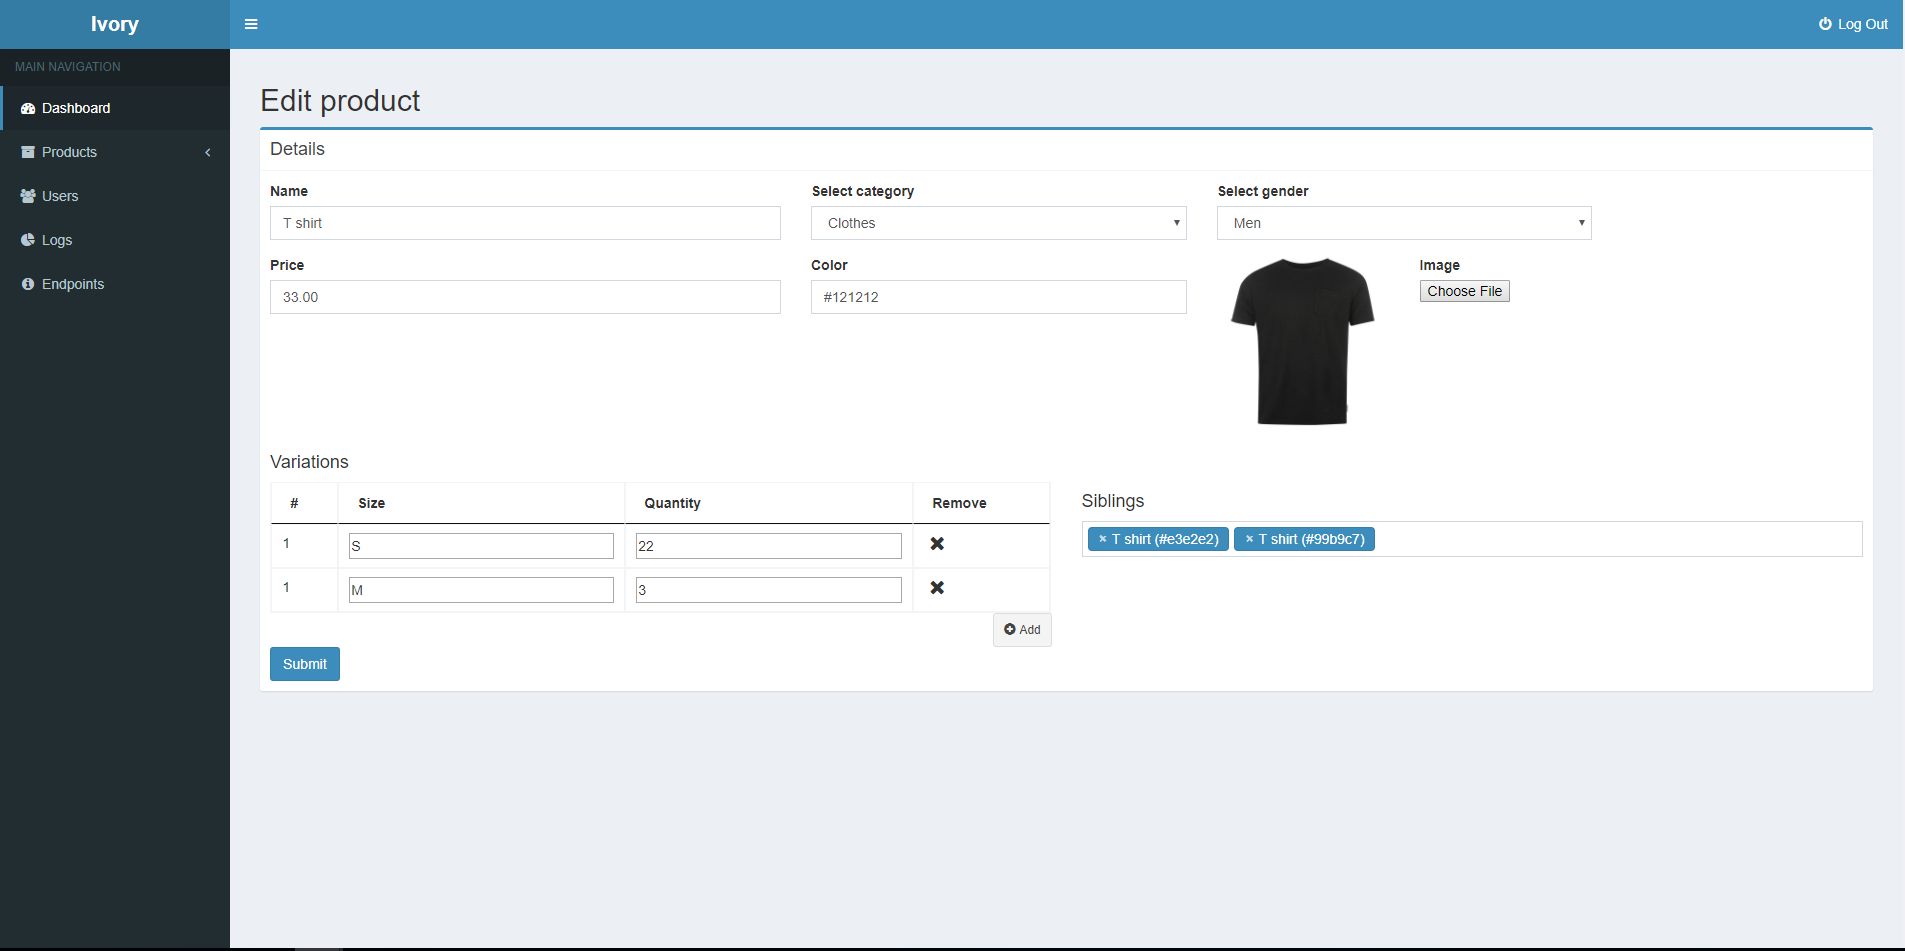
Task: Click the Color hex input field
Action: pos(998,297)
